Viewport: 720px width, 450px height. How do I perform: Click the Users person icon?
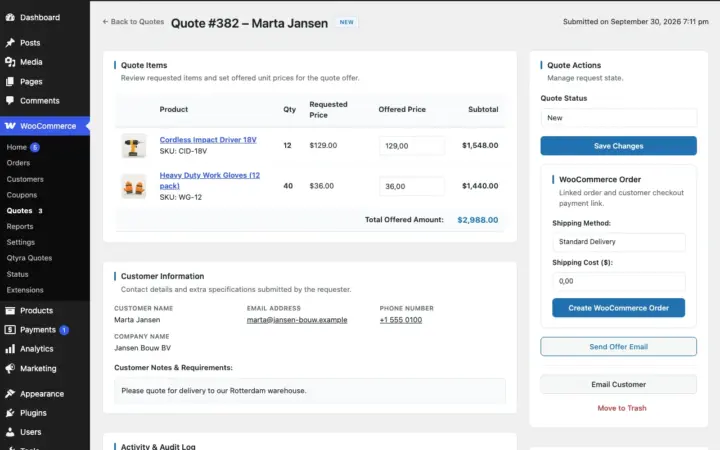point(10,432)
